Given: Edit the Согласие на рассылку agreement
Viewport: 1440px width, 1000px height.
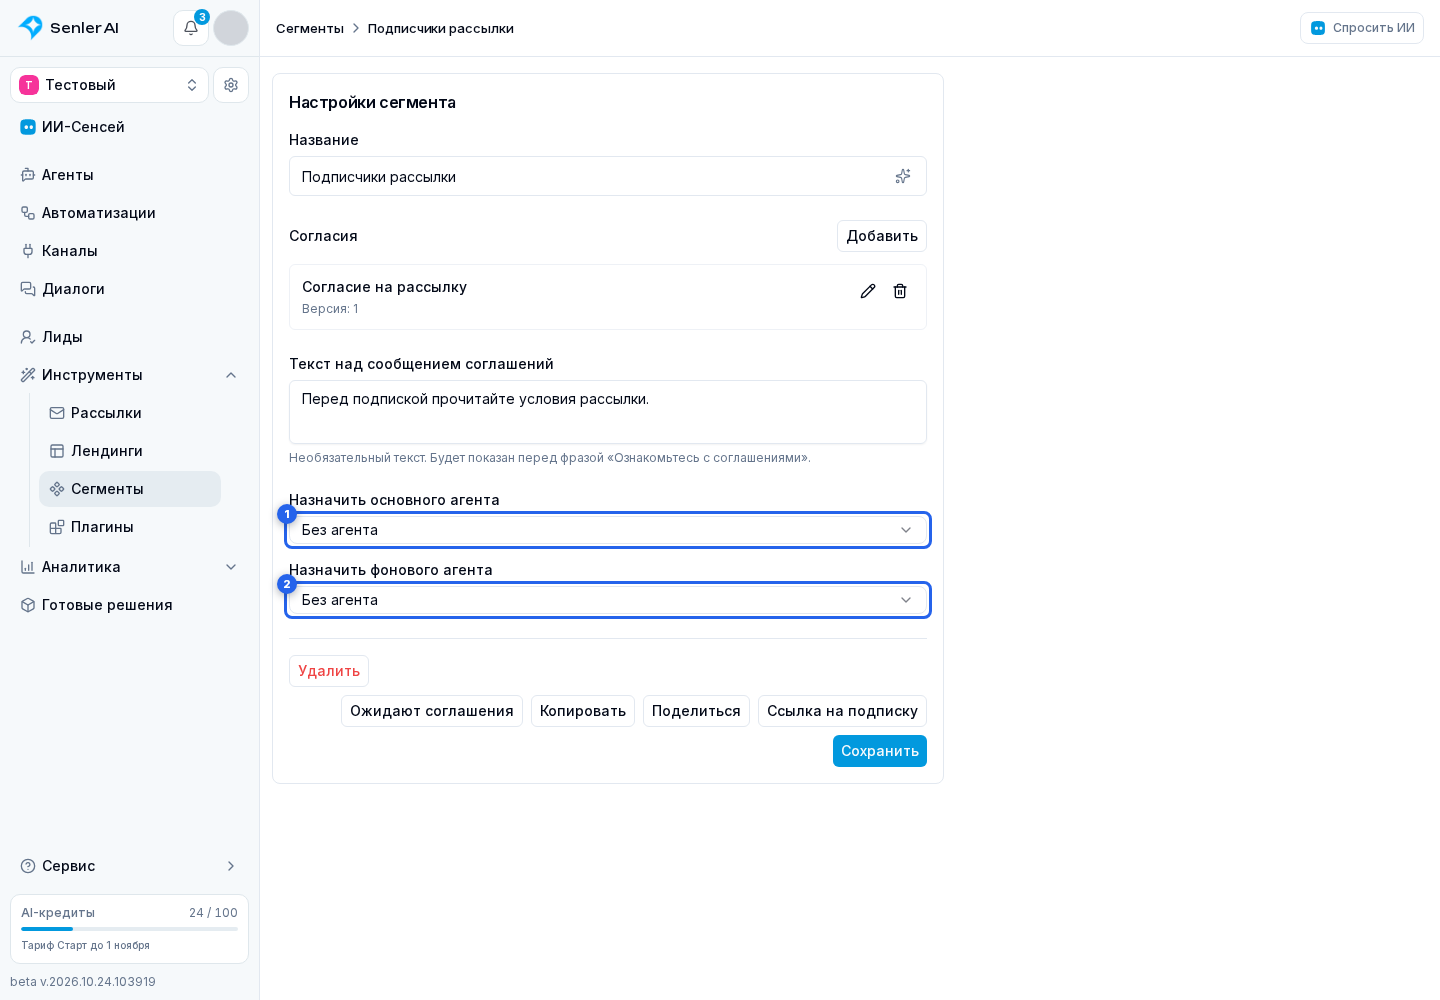Looking at the screenshot, I should tap(868, 291).
